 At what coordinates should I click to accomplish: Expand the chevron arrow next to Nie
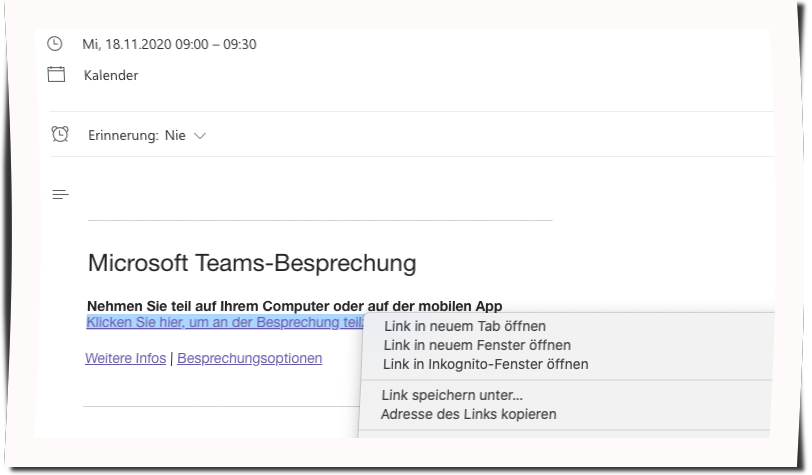200,135
